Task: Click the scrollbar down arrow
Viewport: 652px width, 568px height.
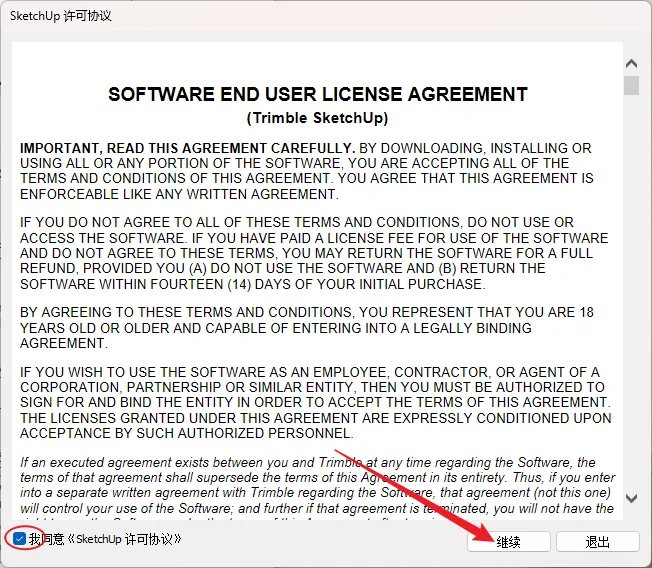Action: coord(631,498)
